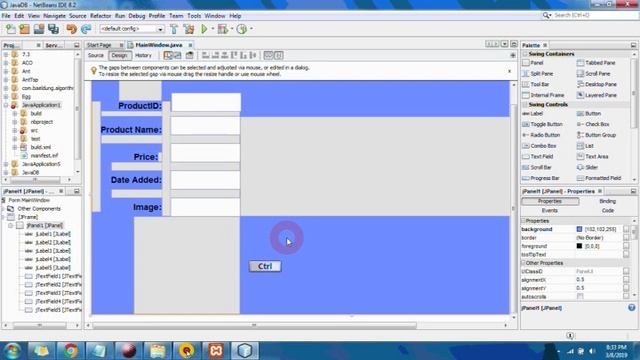Click the New File toolbar icon
The image size is (640, 360).
(x=11, y=29)
